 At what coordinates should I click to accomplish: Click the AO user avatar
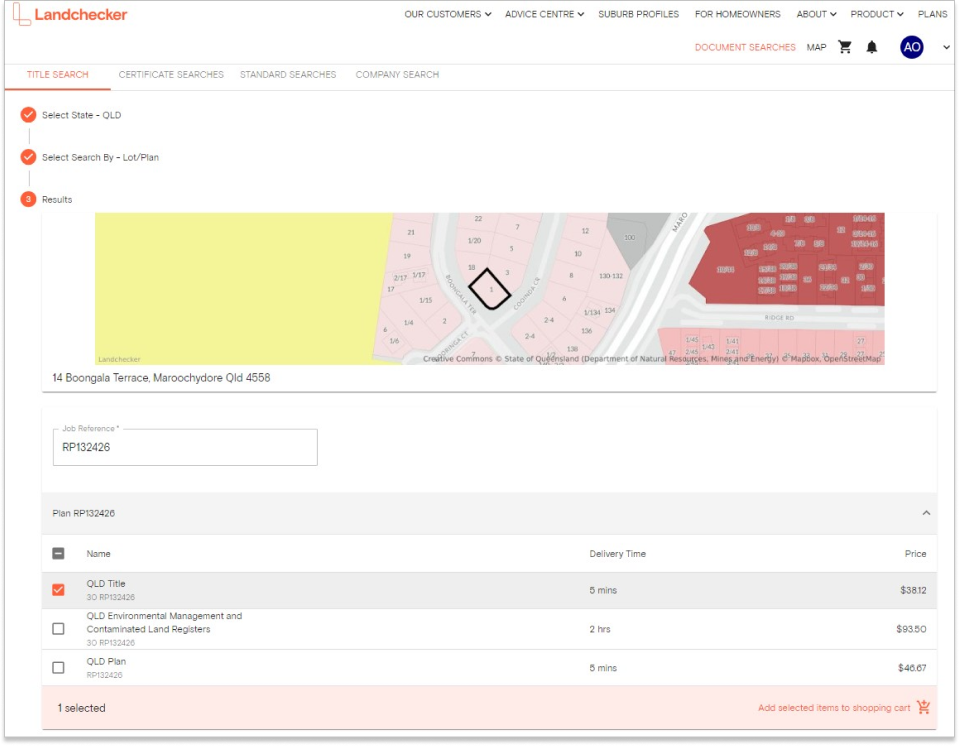coord(911,47)
